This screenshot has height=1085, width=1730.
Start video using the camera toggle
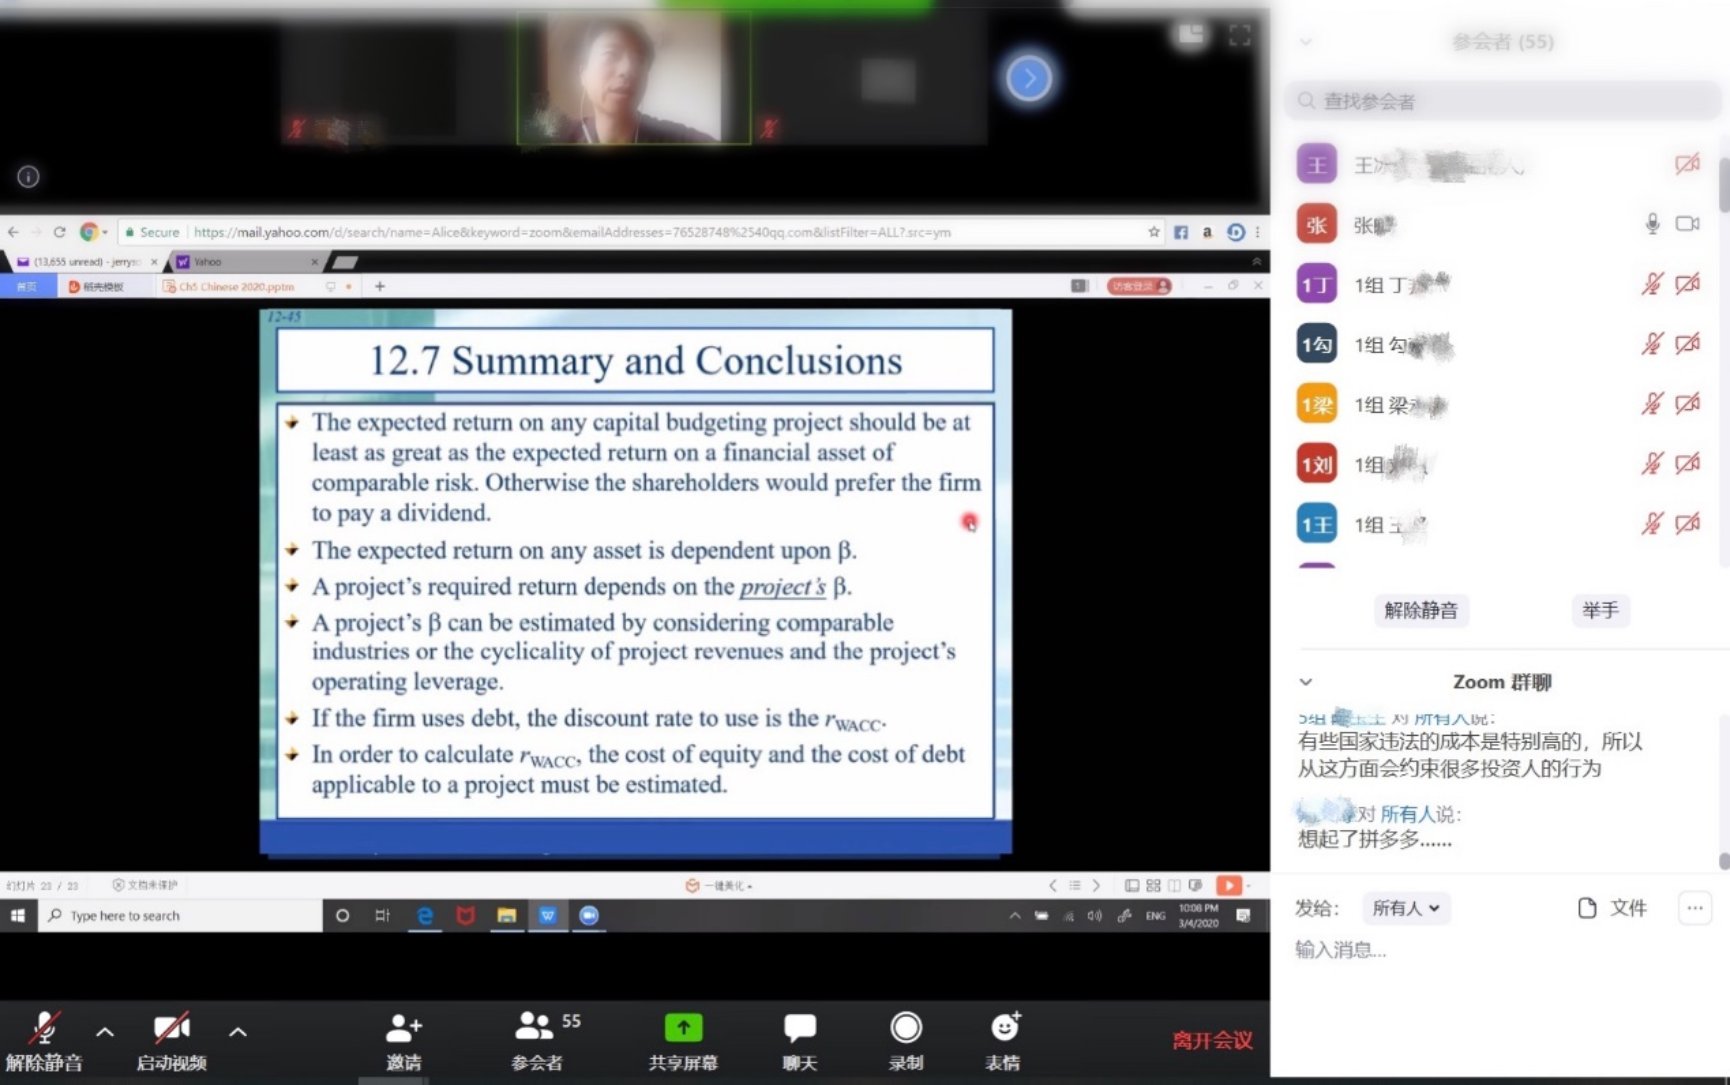point(171,1029)
